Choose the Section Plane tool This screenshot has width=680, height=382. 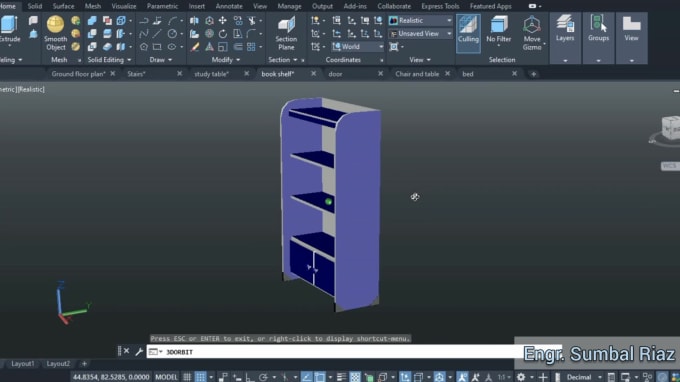click(286, 34)
